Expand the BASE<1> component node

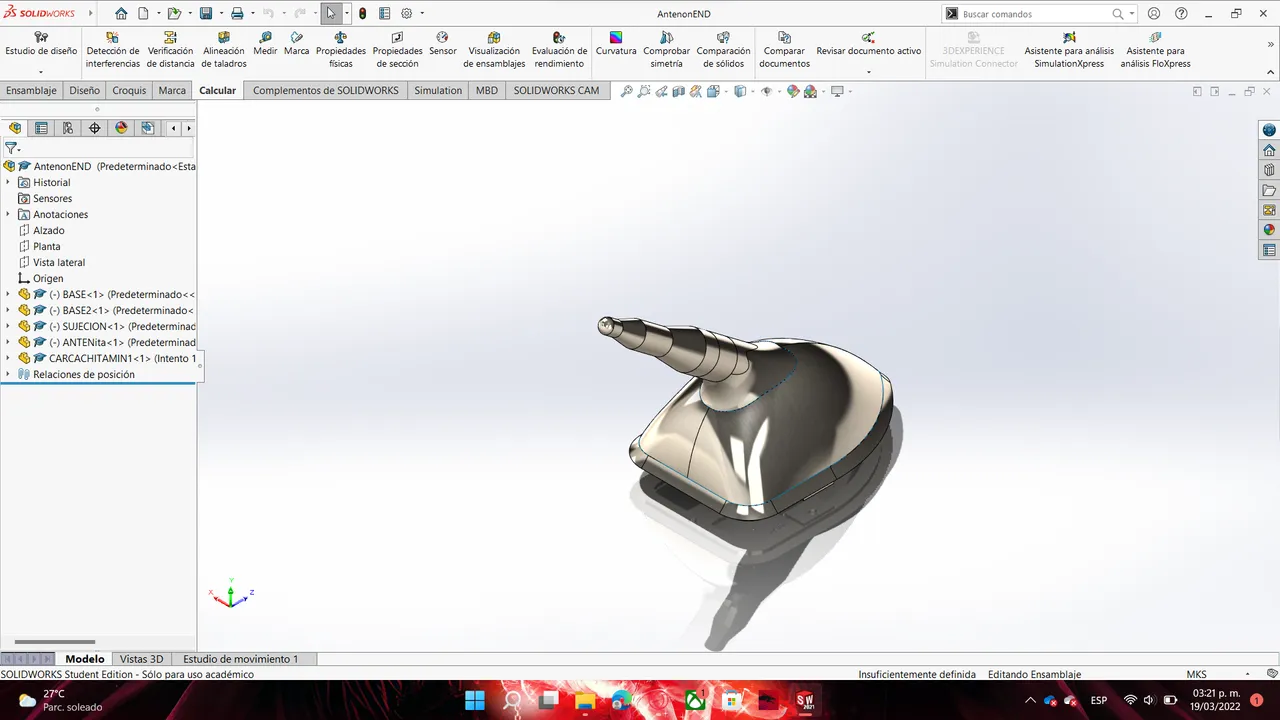tap(8, 294)
